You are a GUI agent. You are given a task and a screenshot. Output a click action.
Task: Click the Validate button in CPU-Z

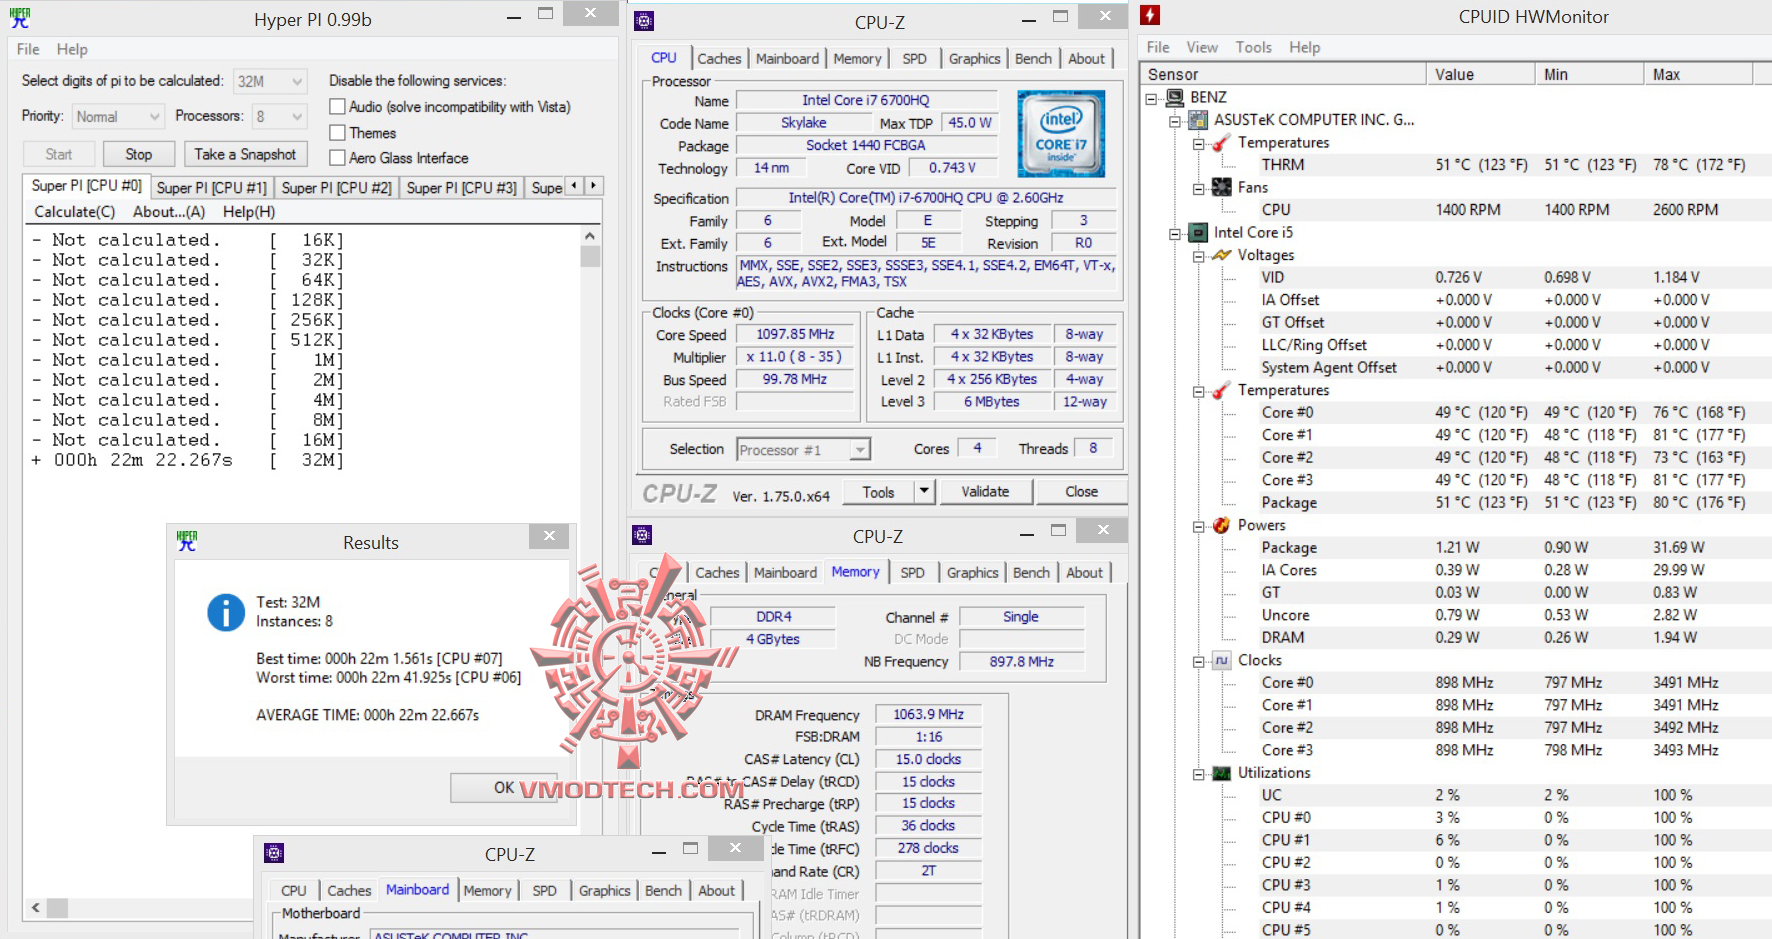pyautogui.click(x=985, y=491)
